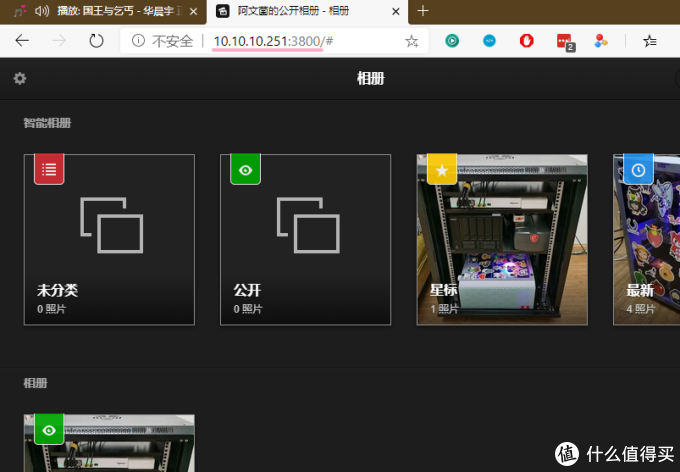Viewport: 680px width, 472px height.
Task: Open the 星标 starred album
Action: [502, 239]
